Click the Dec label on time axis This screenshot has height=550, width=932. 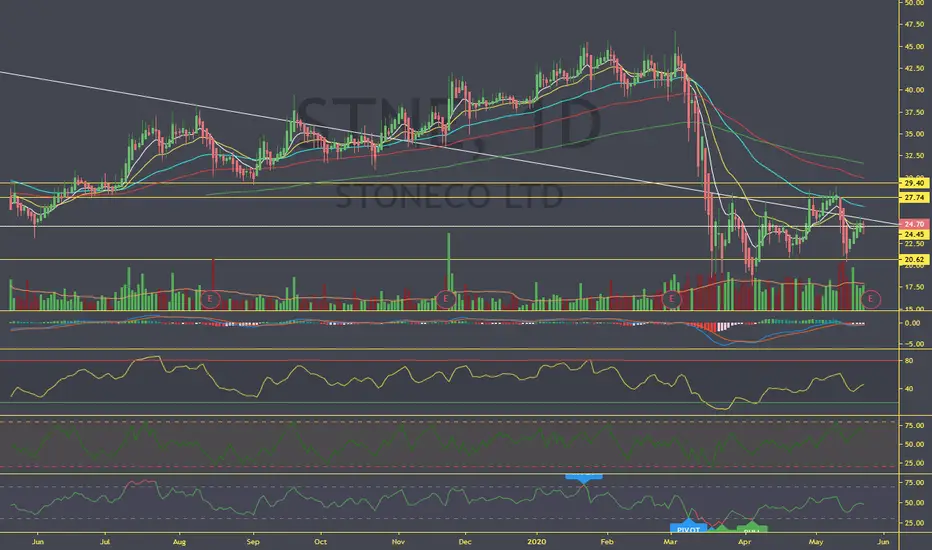[x=465, y=542]
